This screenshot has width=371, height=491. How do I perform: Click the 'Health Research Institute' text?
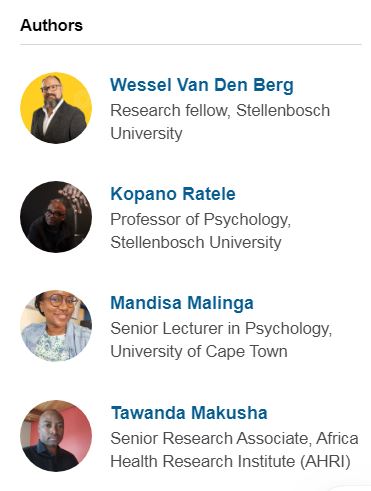tap(203, 462)
